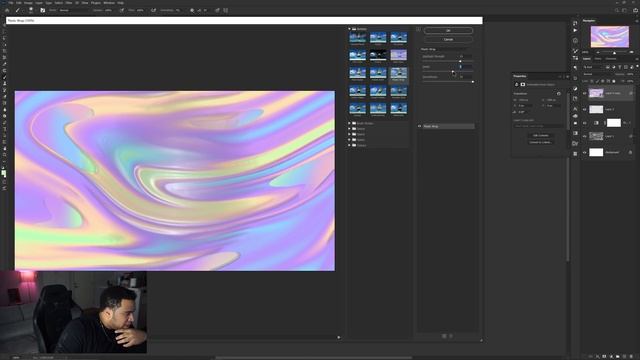
Task: Collapse the Artistic filter folder
Action: (350, 29)
